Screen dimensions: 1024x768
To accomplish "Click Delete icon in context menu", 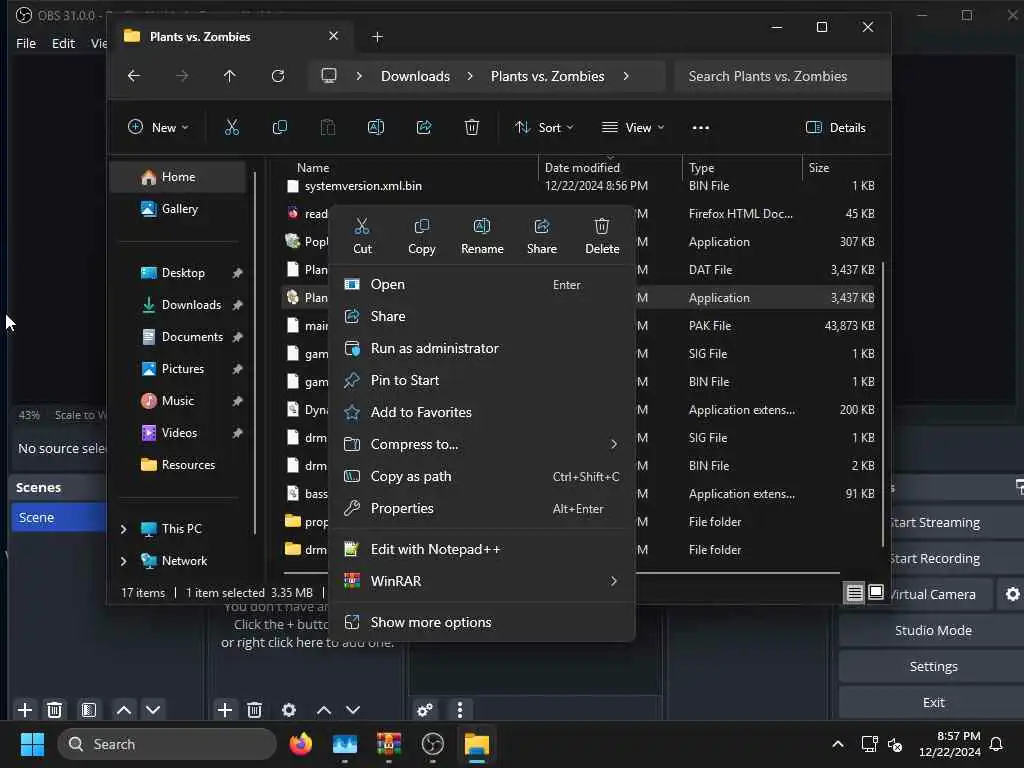I will click(602, 236).
